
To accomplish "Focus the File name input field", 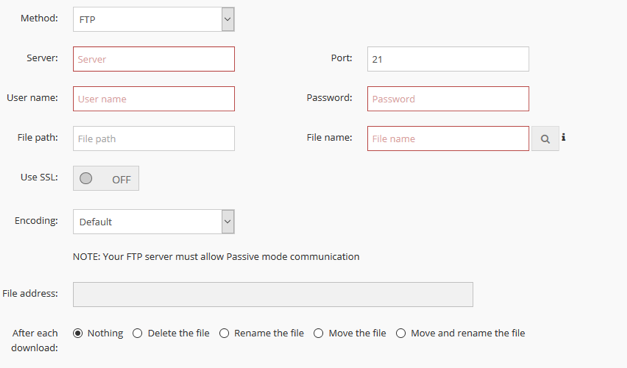I will 448,138.
